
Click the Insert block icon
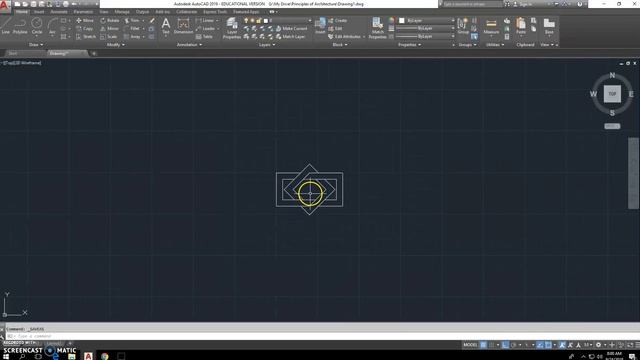click(x=320, y=25)
